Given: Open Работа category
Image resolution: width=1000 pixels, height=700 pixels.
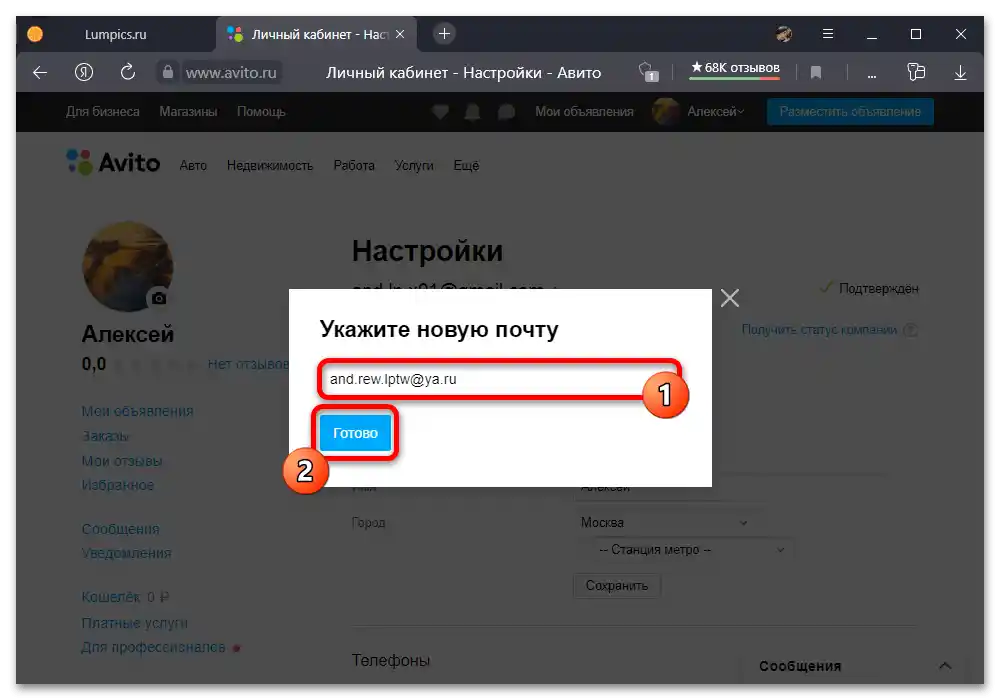Looking at the screenshot, I should point(354,166).
